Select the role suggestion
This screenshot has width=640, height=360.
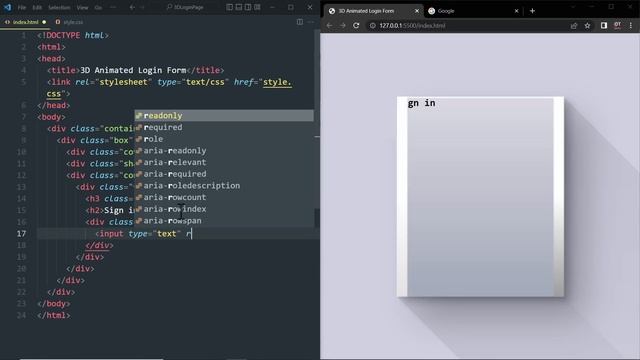pyautogui.click(x=224, y=139)
